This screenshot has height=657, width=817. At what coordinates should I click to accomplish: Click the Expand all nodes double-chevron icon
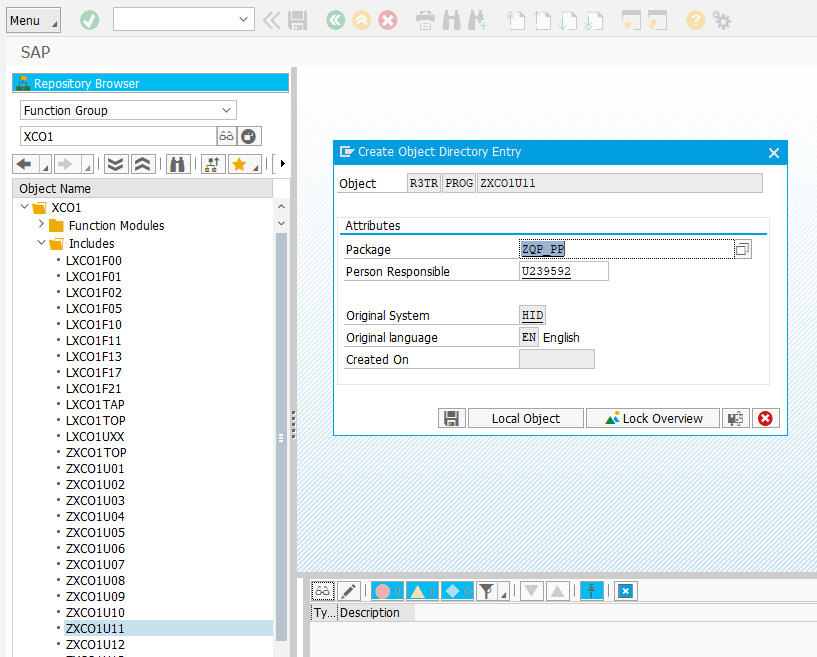(116, 164)
